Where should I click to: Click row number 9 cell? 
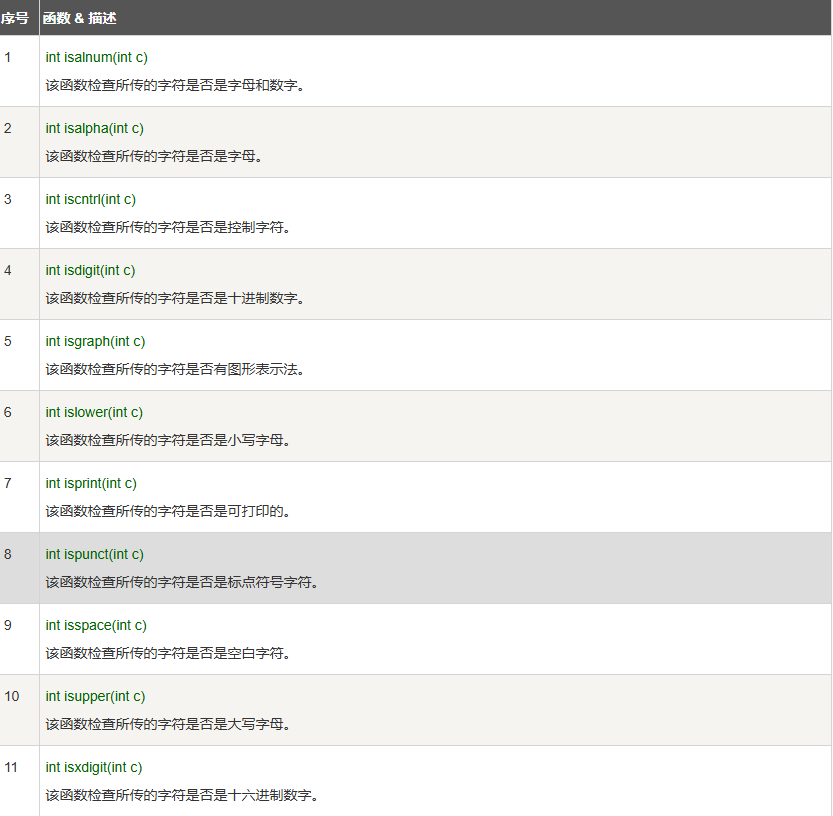pyautogui.click(x=20, y=639)
